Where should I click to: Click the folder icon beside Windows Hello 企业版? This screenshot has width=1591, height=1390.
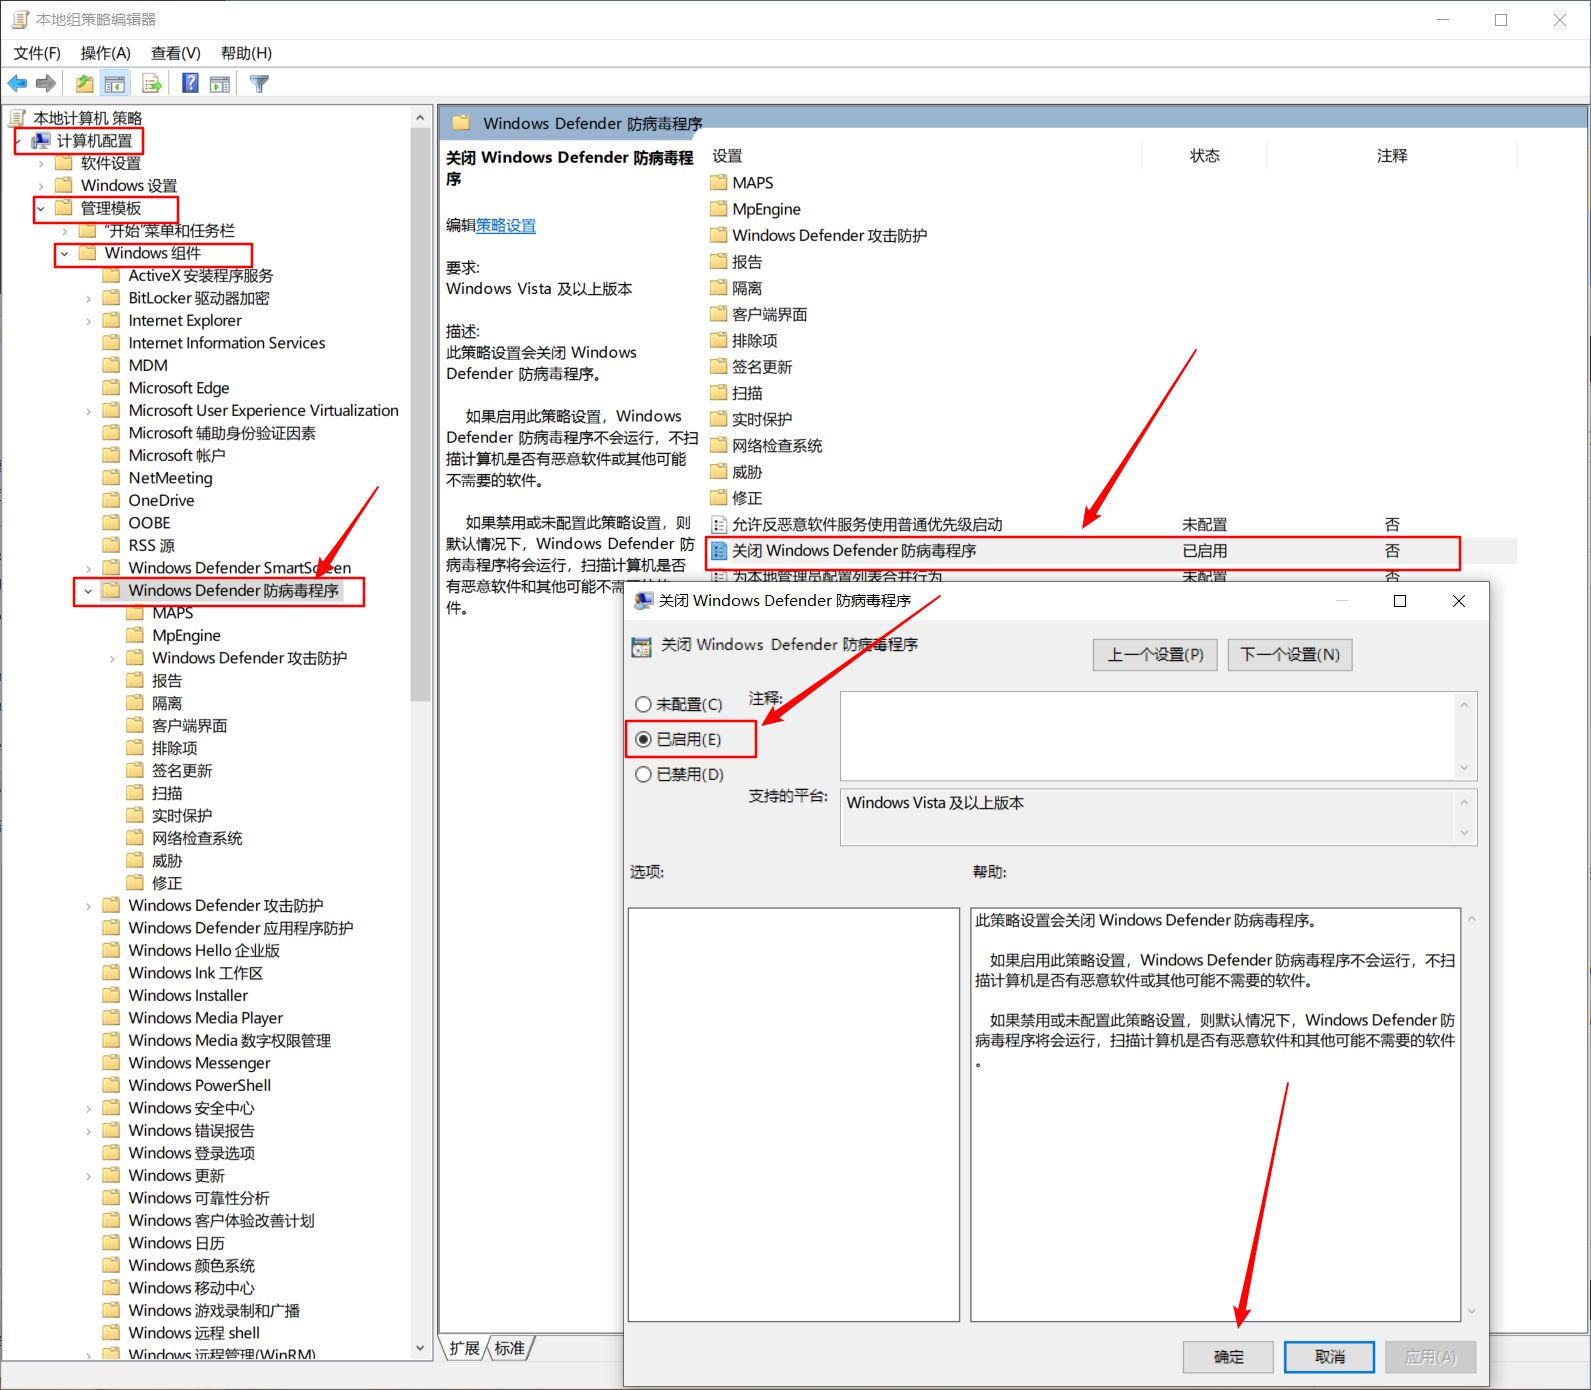[112, 950]
